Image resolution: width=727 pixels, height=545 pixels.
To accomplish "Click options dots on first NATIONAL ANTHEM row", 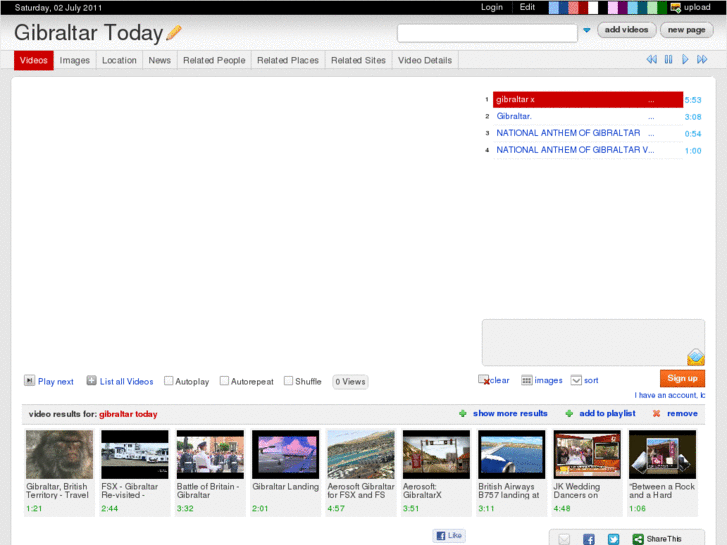I will (x=651, y=135).
